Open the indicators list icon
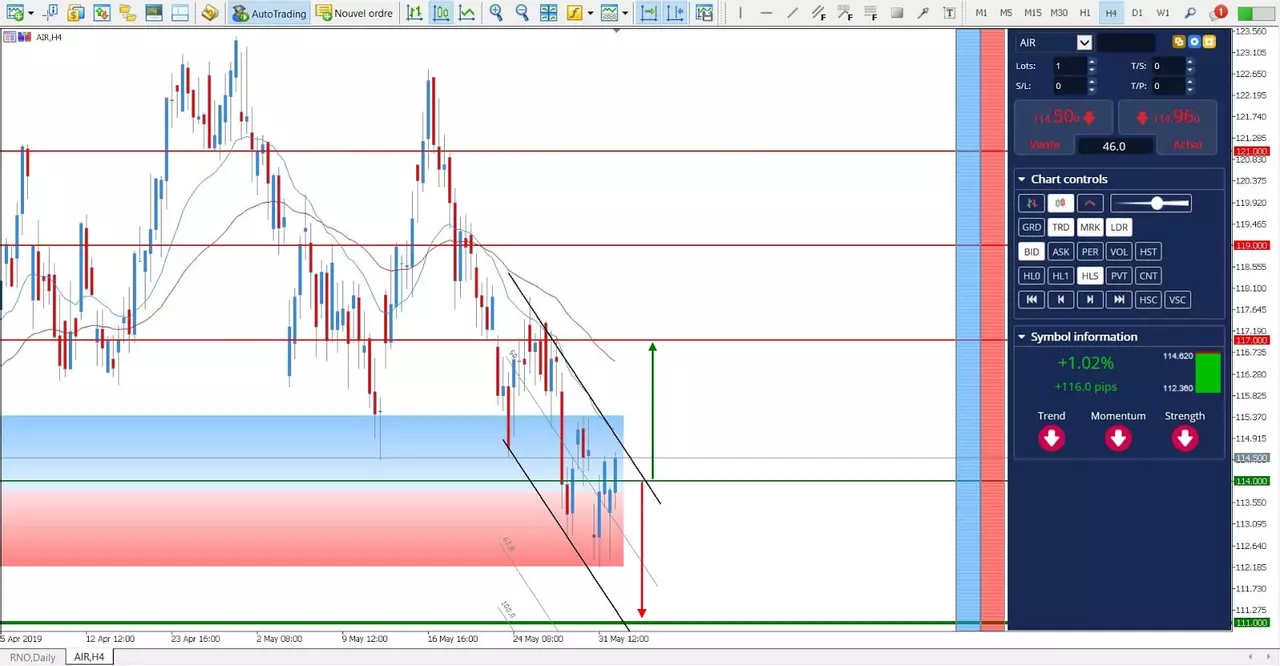The height and width of the screenshot is (666, 1280). [x=574, y=13]
